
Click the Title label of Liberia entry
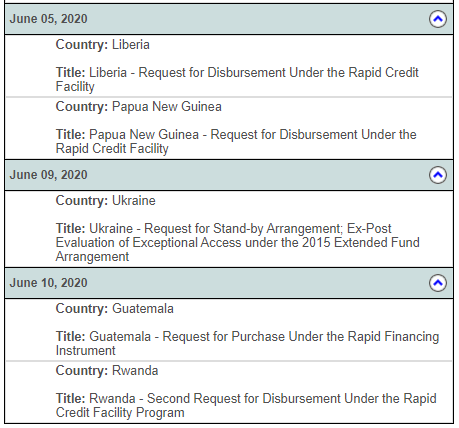(x=71, y=72)
